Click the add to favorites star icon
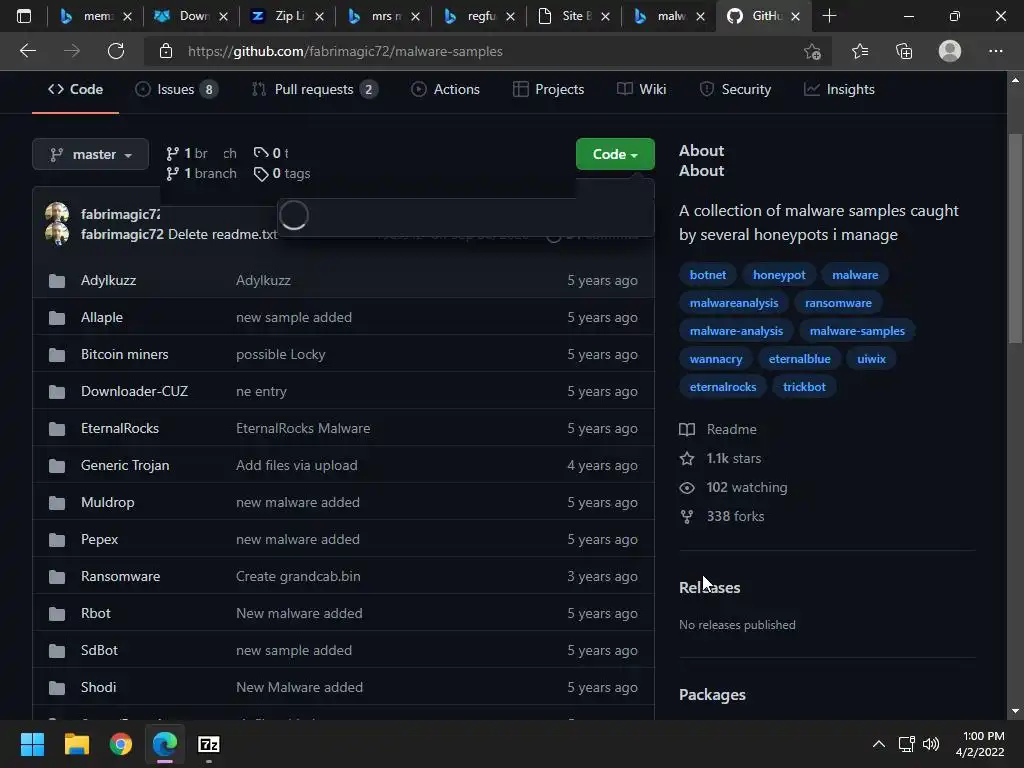The image size is (1024, 768). point(812,51)
